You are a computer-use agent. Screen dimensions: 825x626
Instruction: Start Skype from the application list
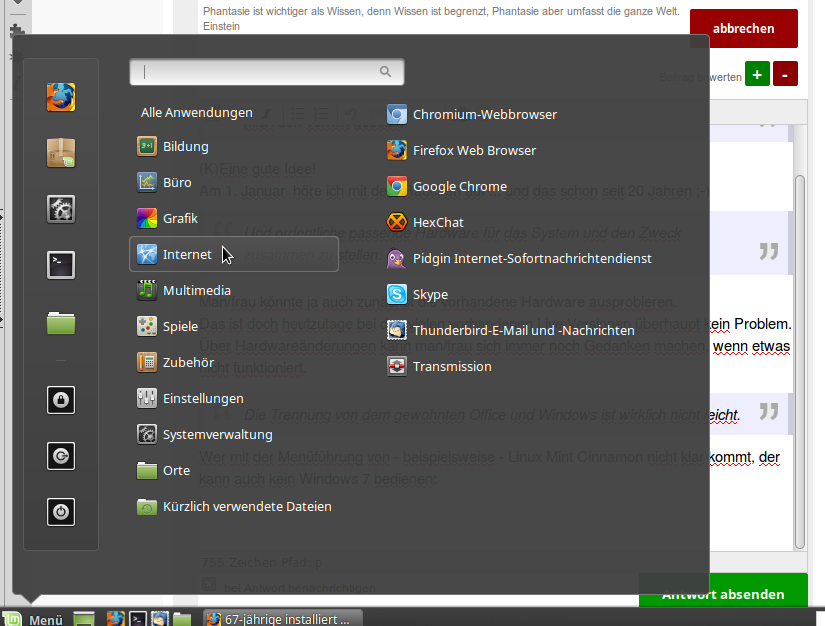[417, 295]
